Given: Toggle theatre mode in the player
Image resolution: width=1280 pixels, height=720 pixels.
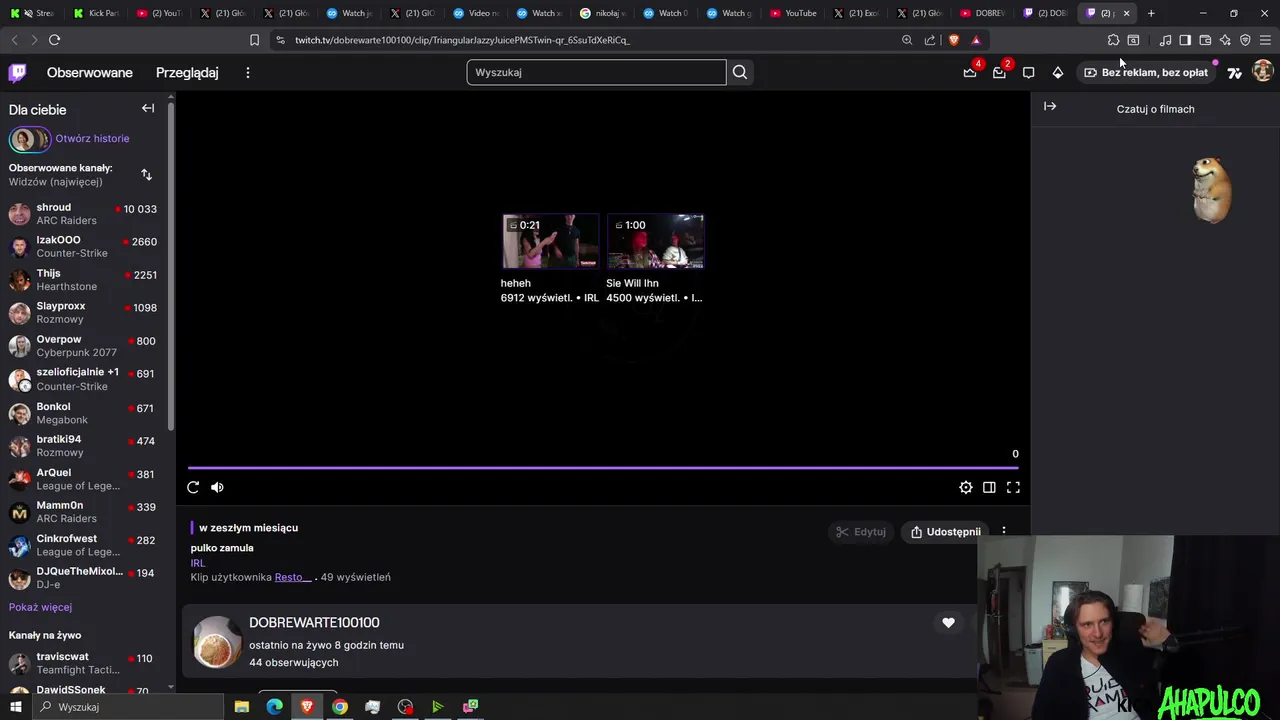Looking at the screenshot, I should coord(989,487).
